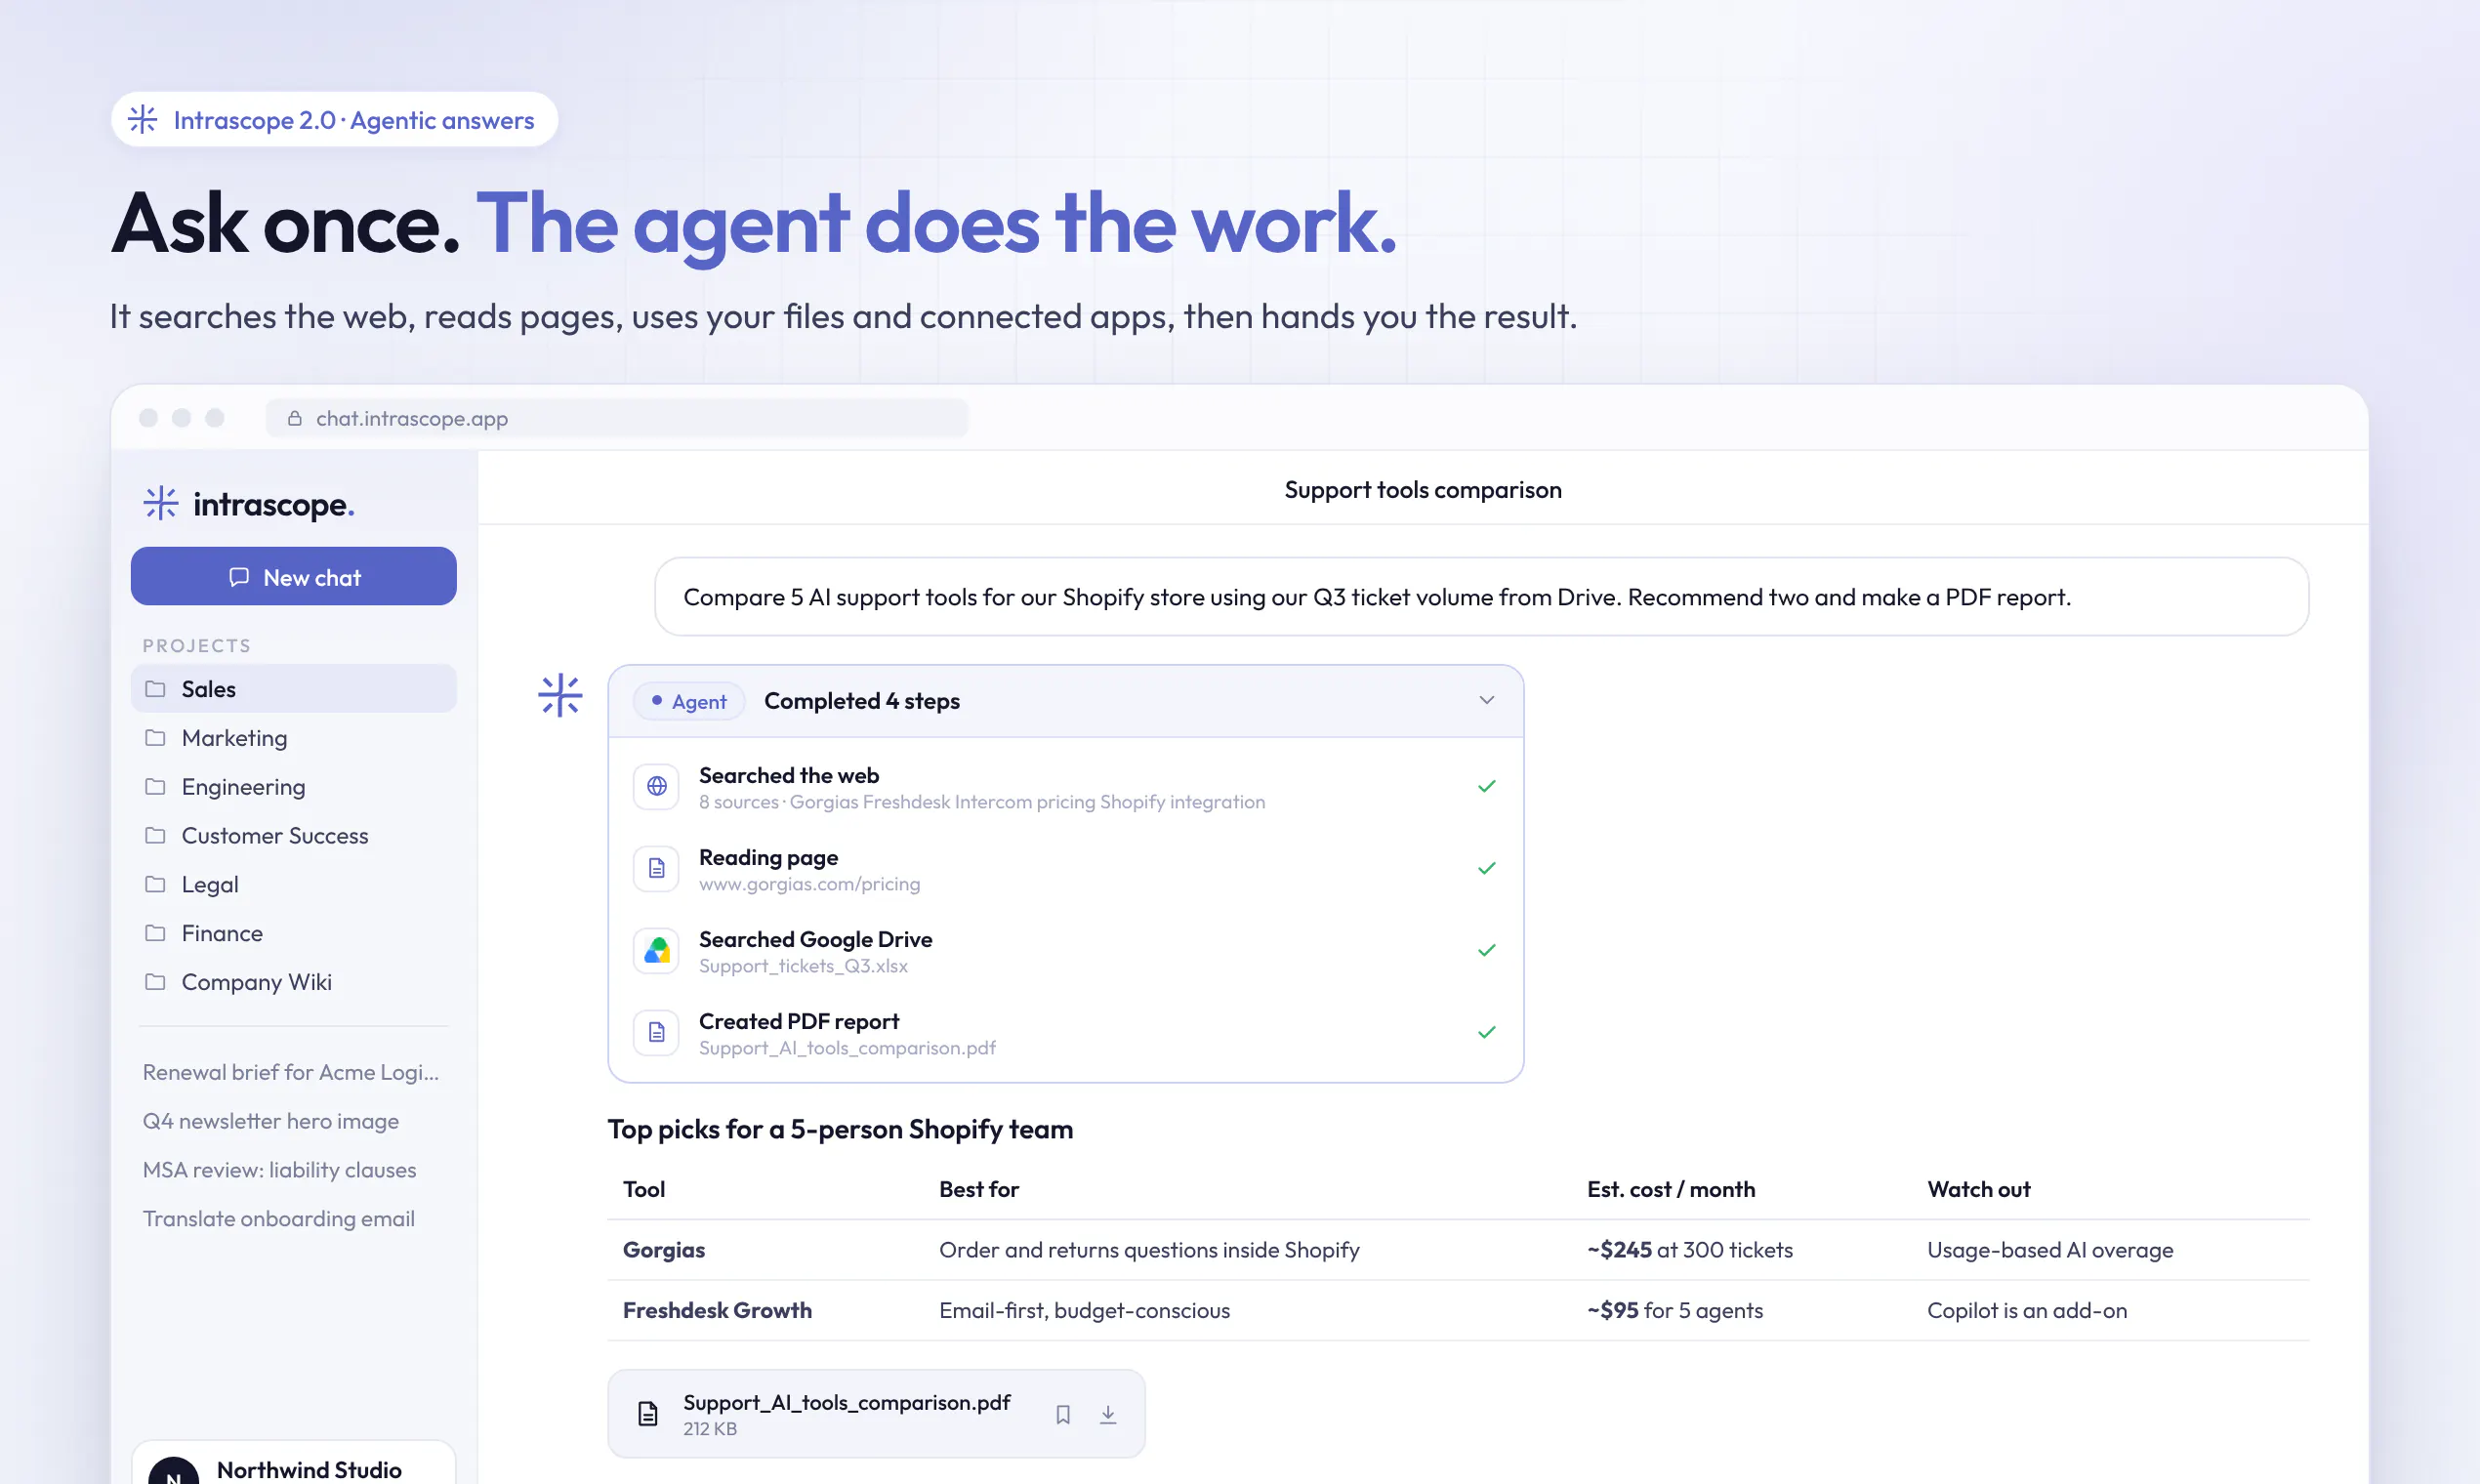Open the Marketing project folder
The width and height of the screenshot is (2480, 1484).
(x=293, y=737)
